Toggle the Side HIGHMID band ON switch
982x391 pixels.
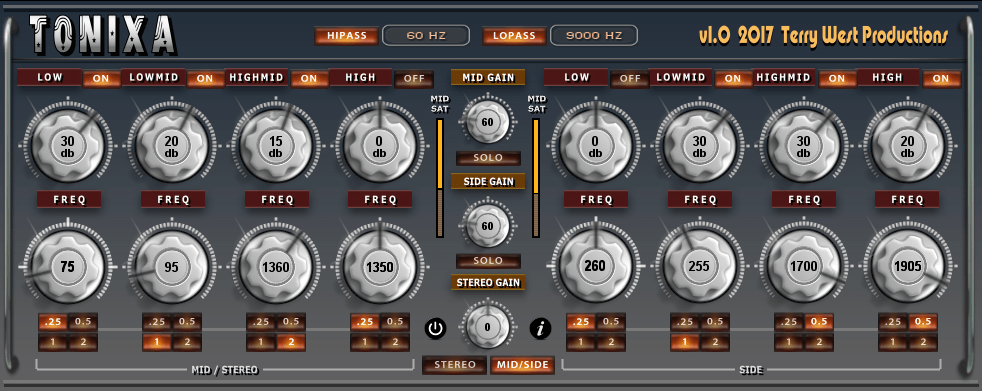point(837,78)
